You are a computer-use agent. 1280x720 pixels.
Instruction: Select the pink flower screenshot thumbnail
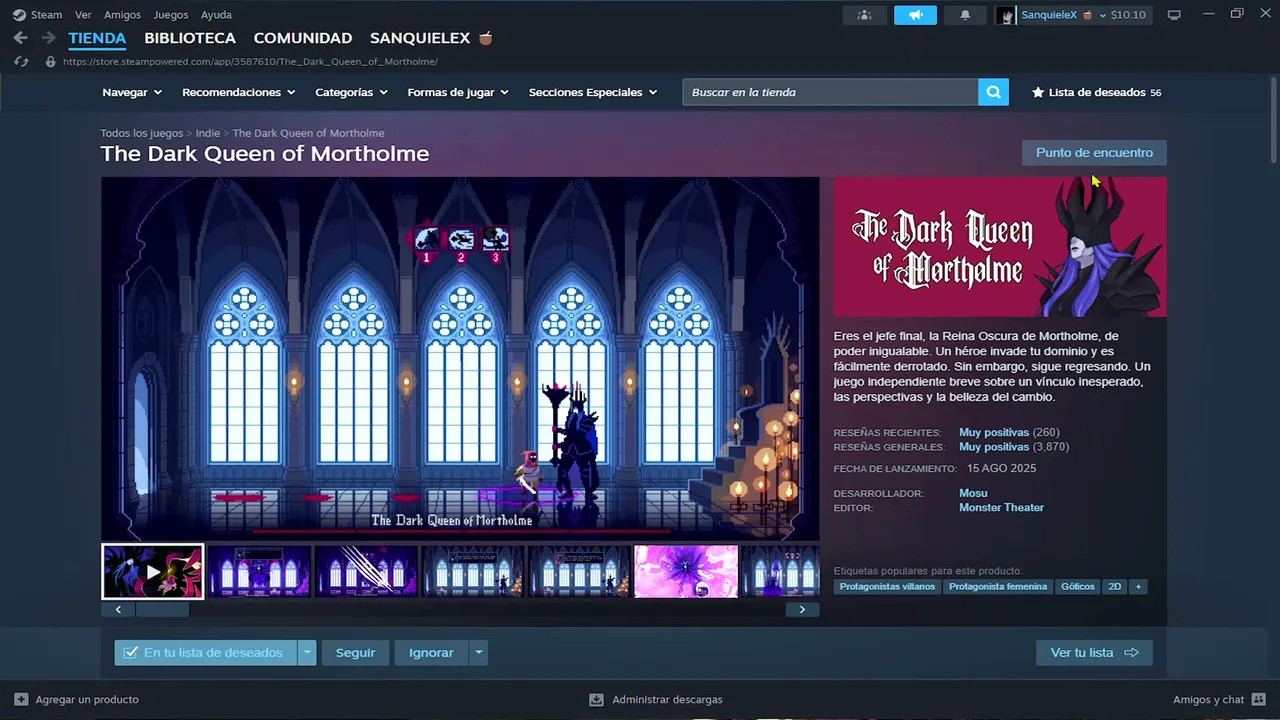tap(686, 571)
